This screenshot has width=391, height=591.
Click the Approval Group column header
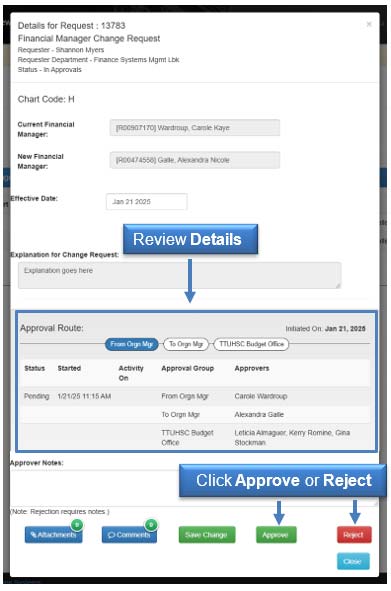[187, 368]
